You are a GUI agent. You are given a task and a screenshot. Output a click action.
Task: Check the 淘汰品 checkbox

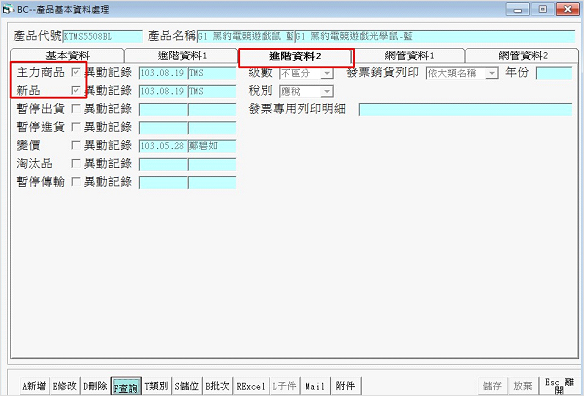tap(76, 164)
